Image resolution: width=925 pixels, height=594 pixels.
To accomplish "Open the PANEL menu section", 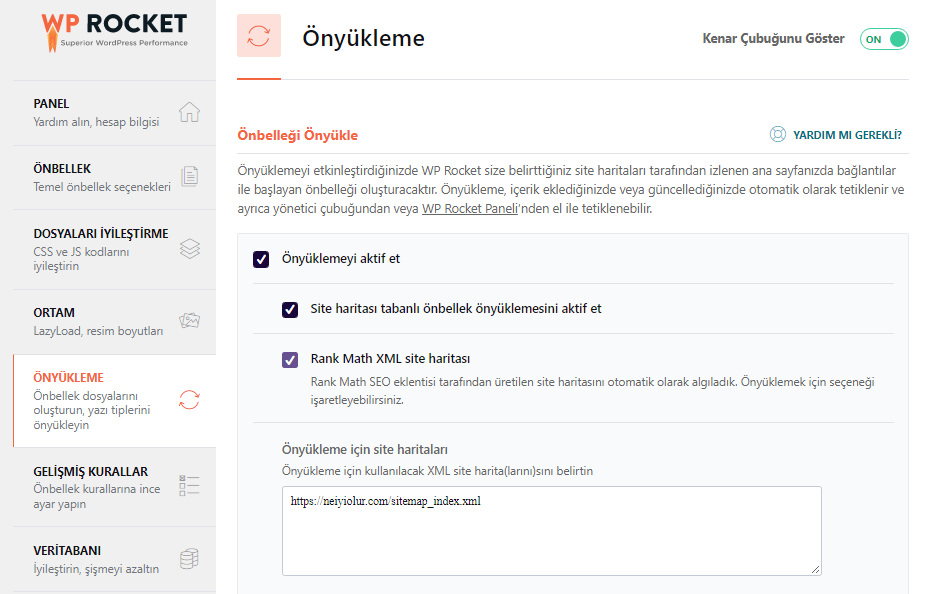I will (x=114, y=113).
